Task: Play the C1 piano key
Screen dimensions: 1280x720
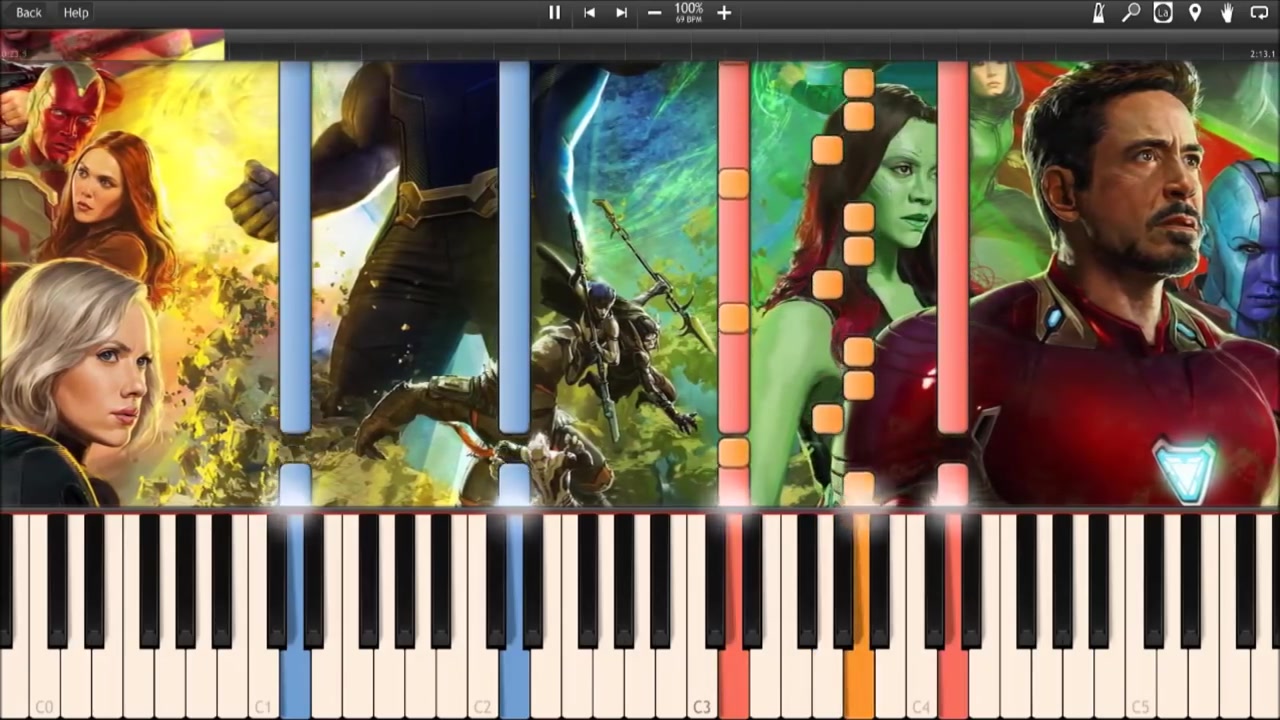Action: (264, 618)
